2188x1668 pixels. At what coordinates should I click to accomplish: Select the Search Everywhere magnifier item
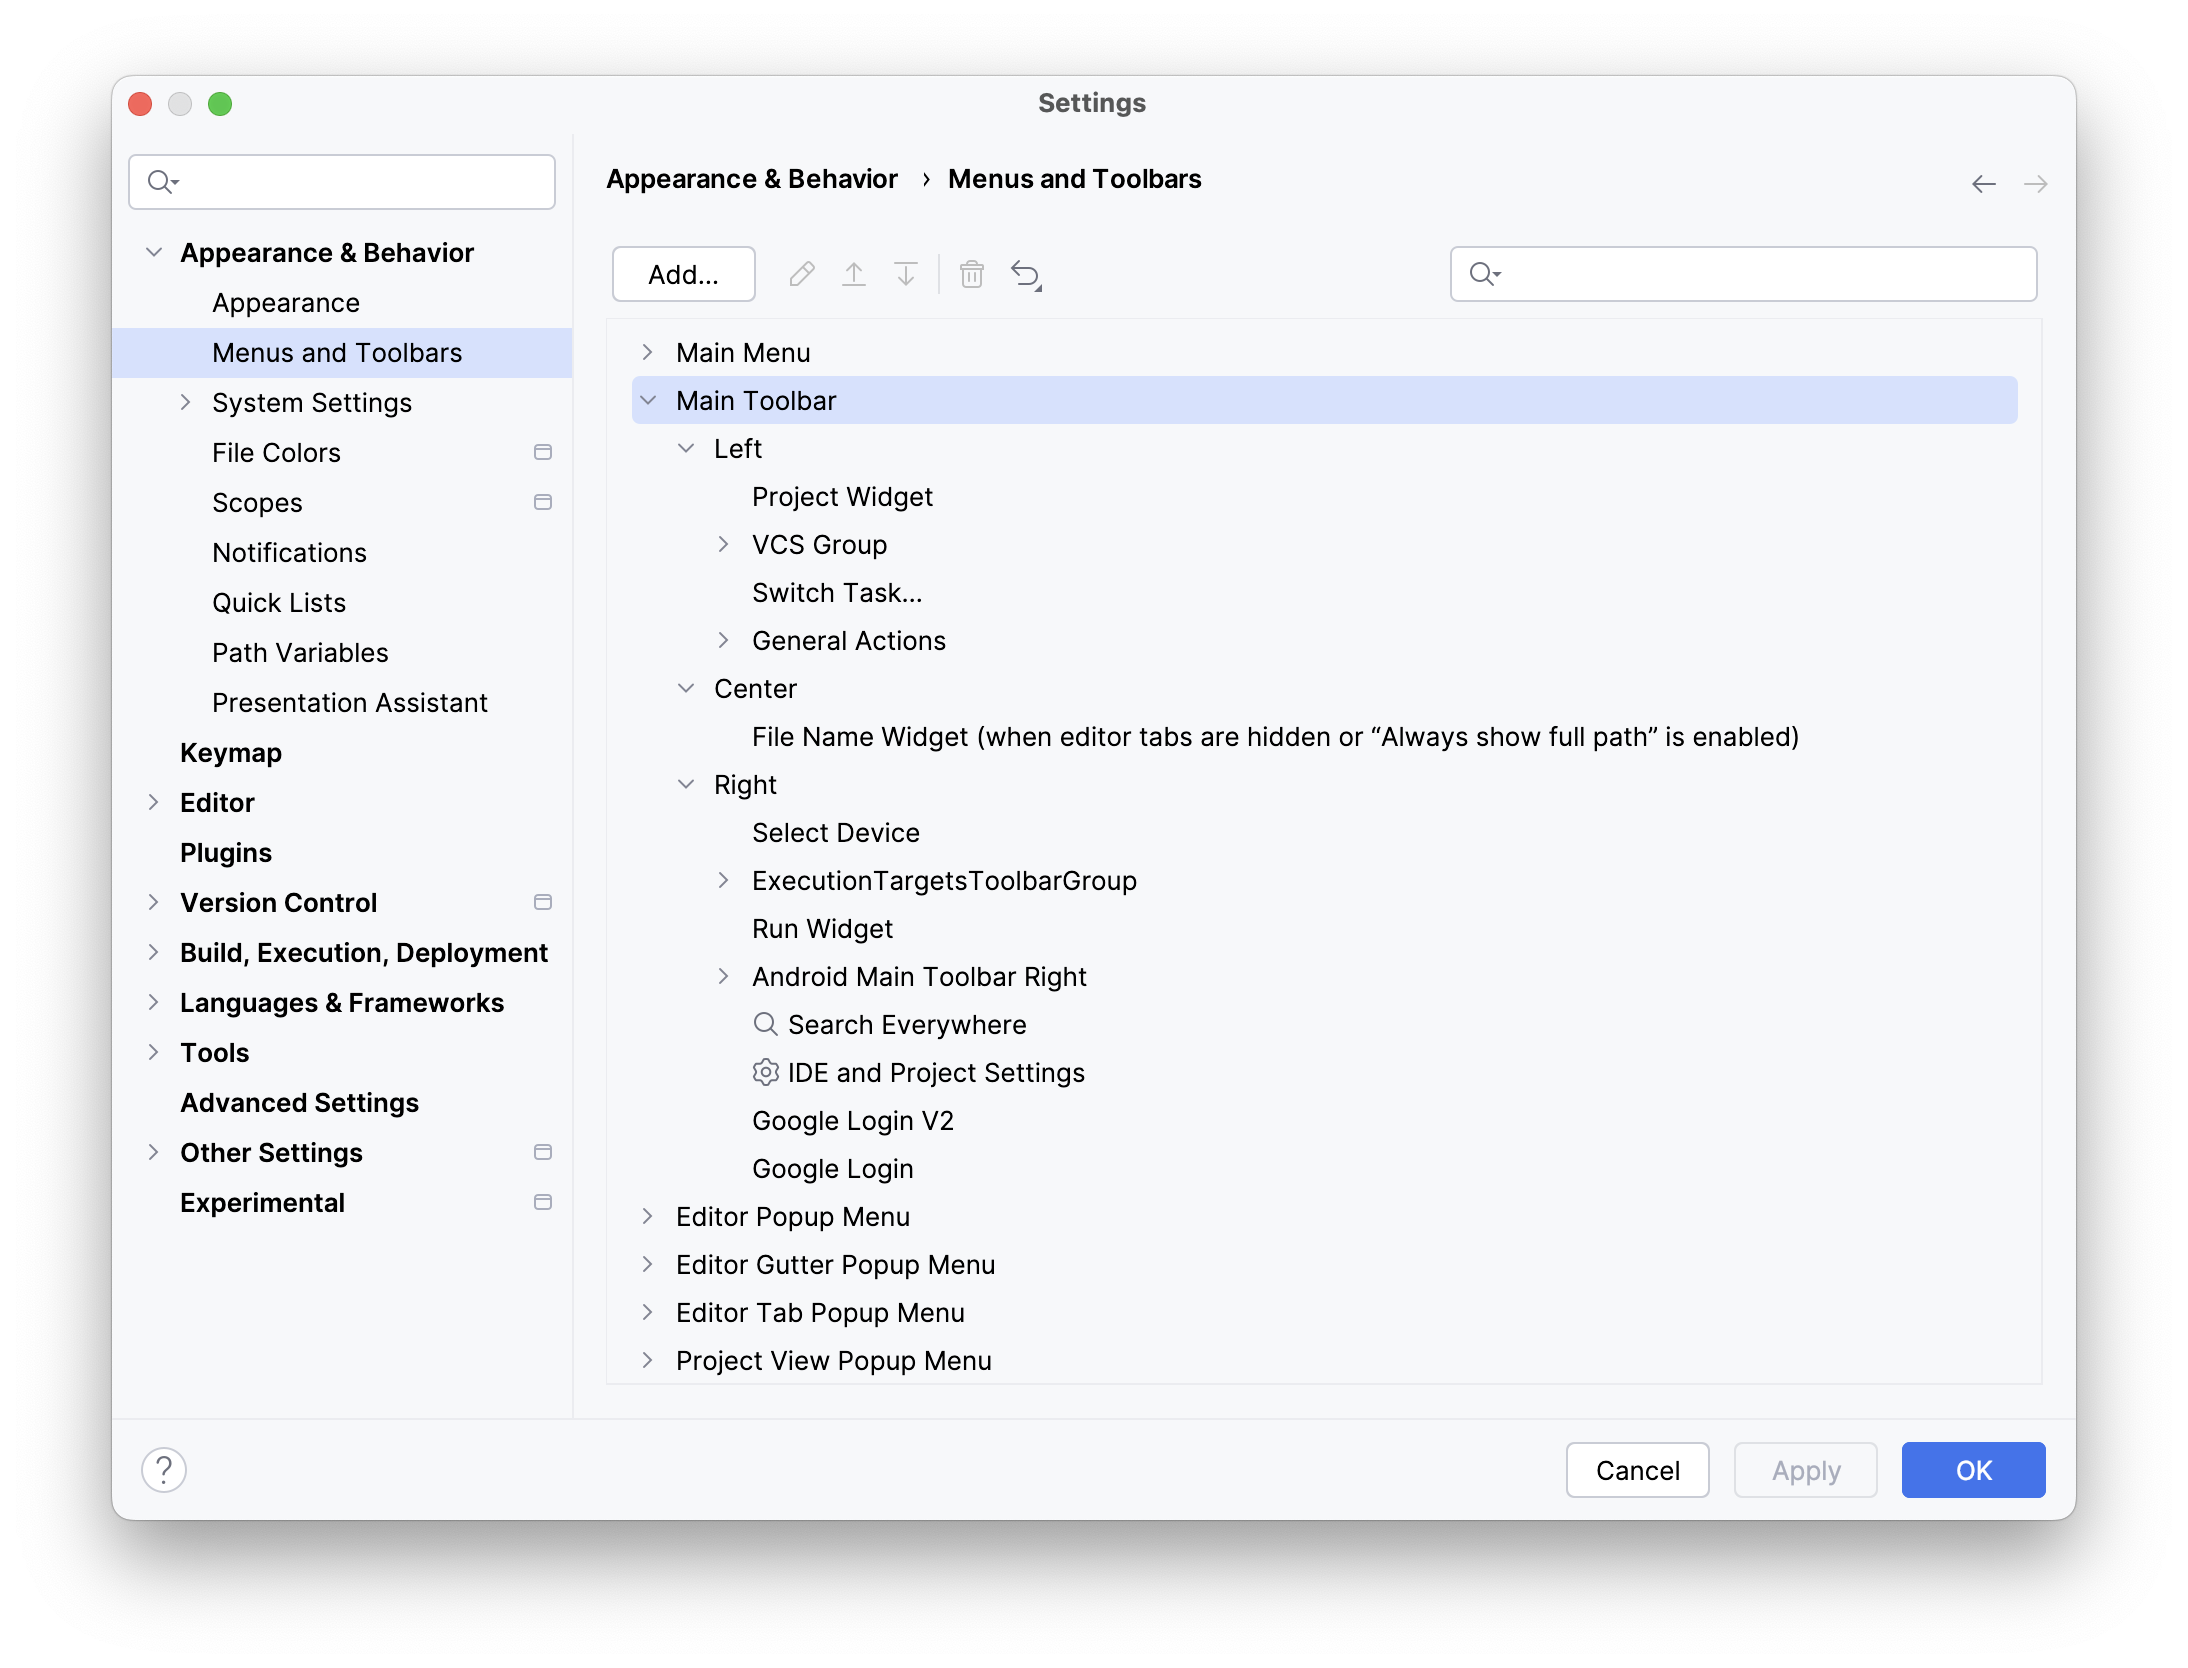tap(906, 1025)
